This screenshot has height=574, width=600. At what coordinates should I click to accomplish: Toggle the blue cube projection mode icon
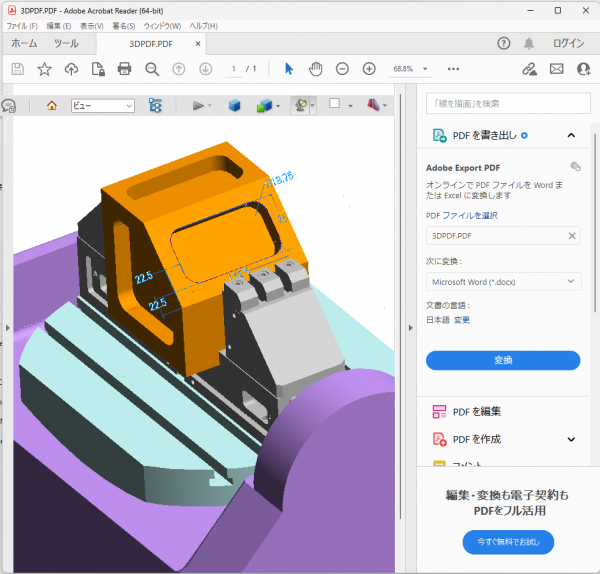tap(233, 105)
